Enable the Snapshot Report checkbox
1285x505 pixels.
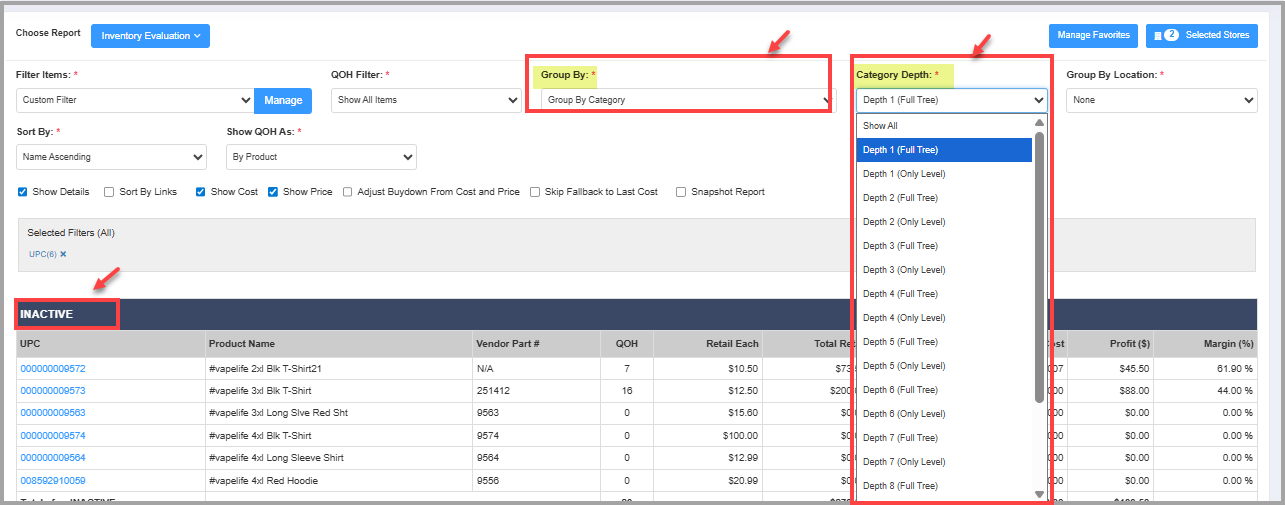click(681, 192)
